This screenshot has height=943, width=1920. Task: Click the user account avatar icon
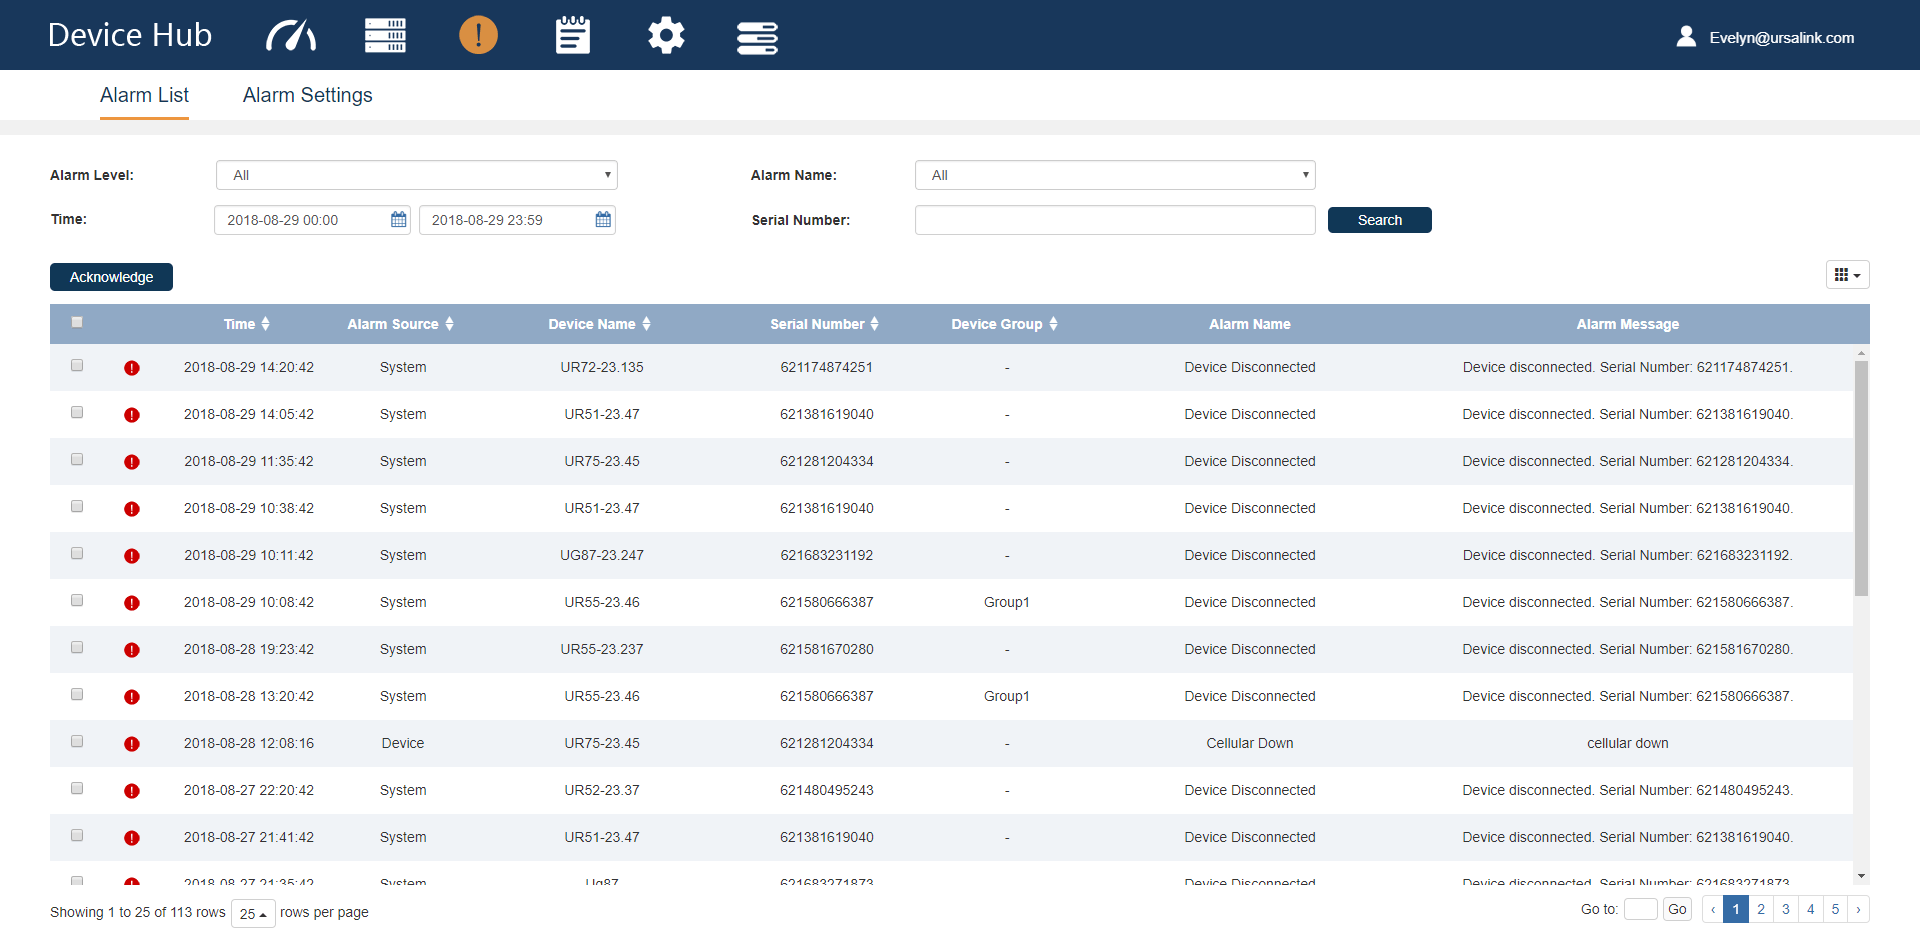coord(1686,37)
